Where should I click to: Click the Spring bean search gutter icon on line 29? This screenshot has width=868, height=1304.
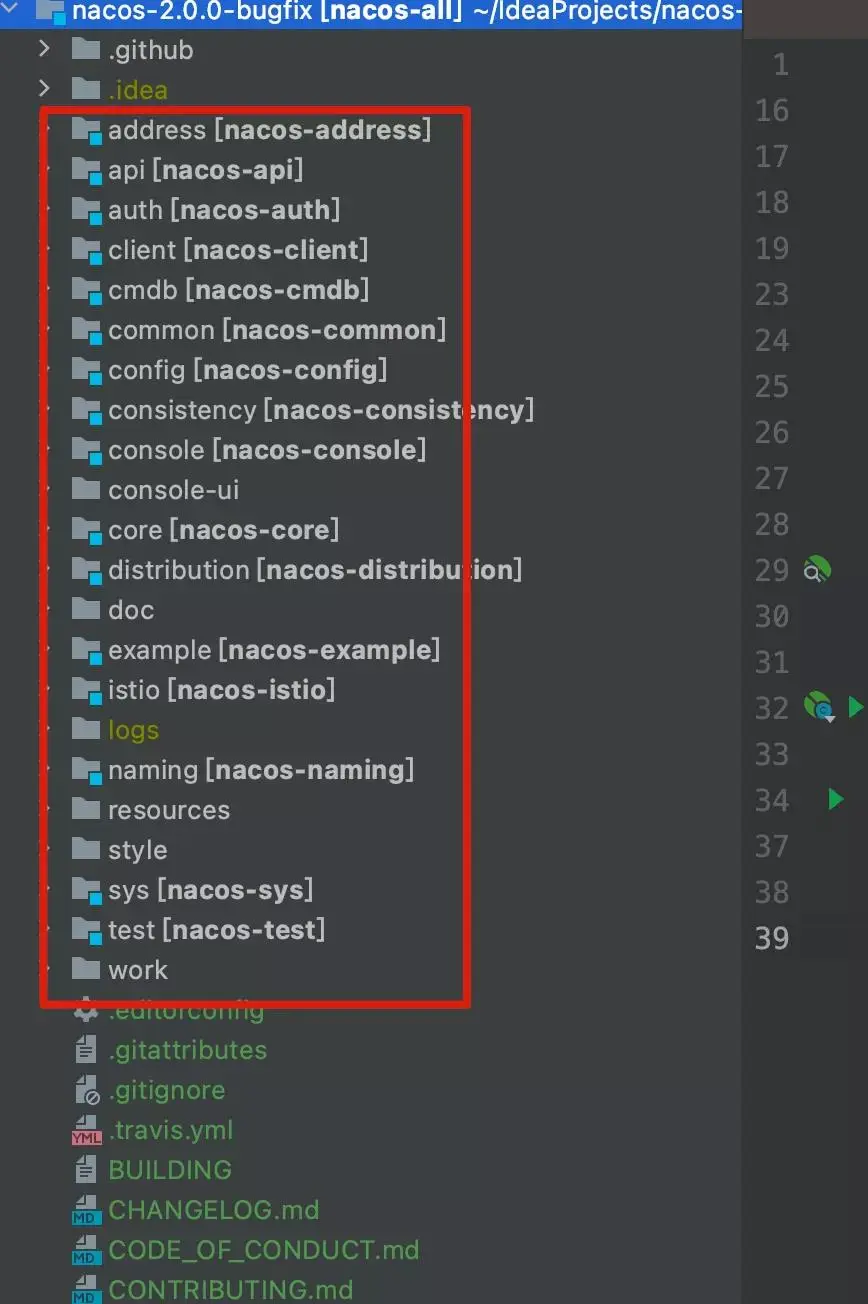(x=817, y=570)
